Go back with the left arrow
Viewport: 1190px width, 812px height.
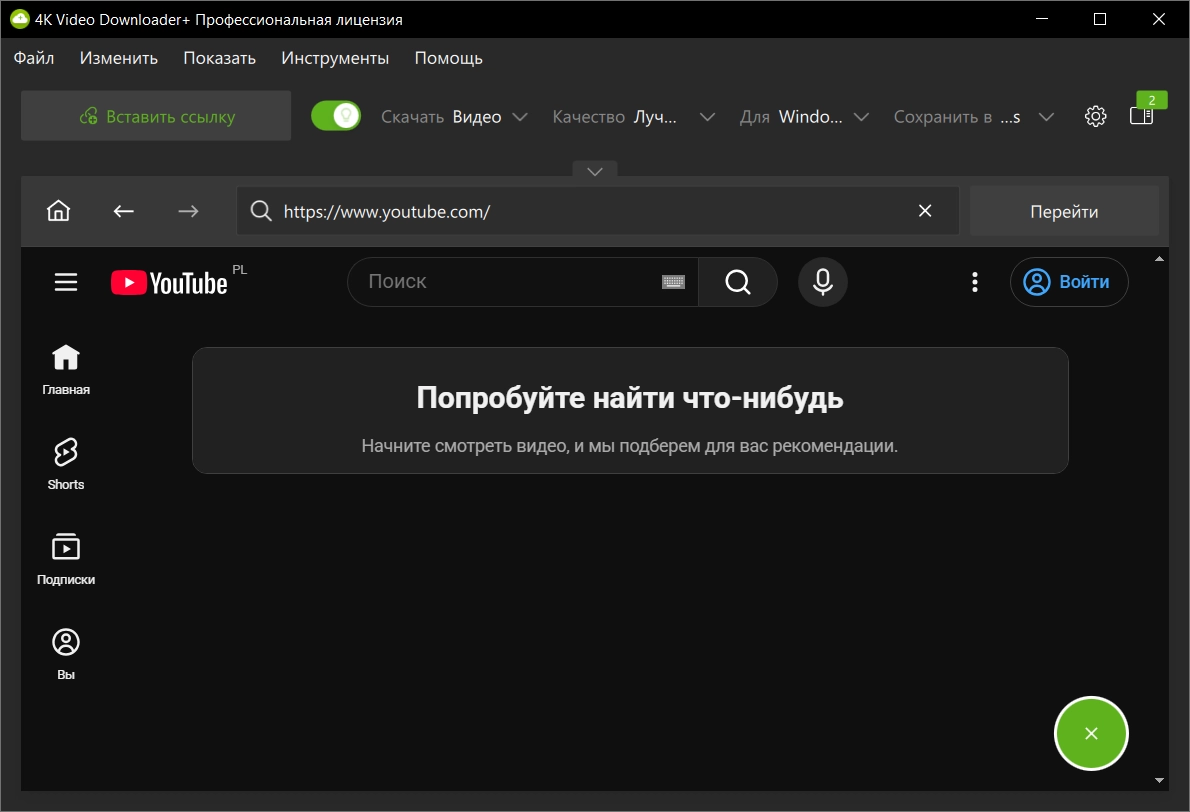pyautogui.click(x=124, y=211)
